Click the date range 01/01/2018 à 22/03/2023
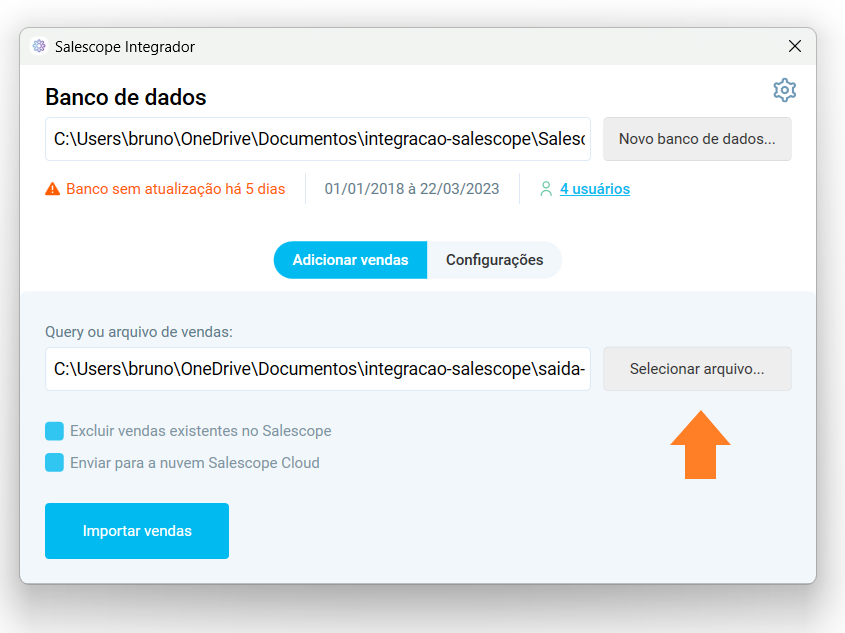Image resolution: width=845 pixels, height=633 pixels. coord(412,189)
